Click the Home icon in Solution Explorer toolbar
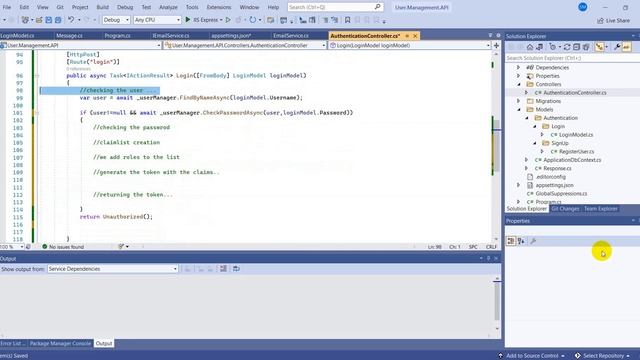 pyautogui.click(x=530, y=47)
